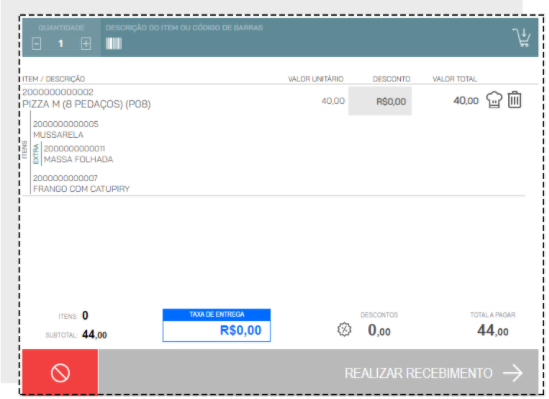Click the Subtotal value 44,00
Viewport: 549px width, 399px height.
click(x=95, y=335)
